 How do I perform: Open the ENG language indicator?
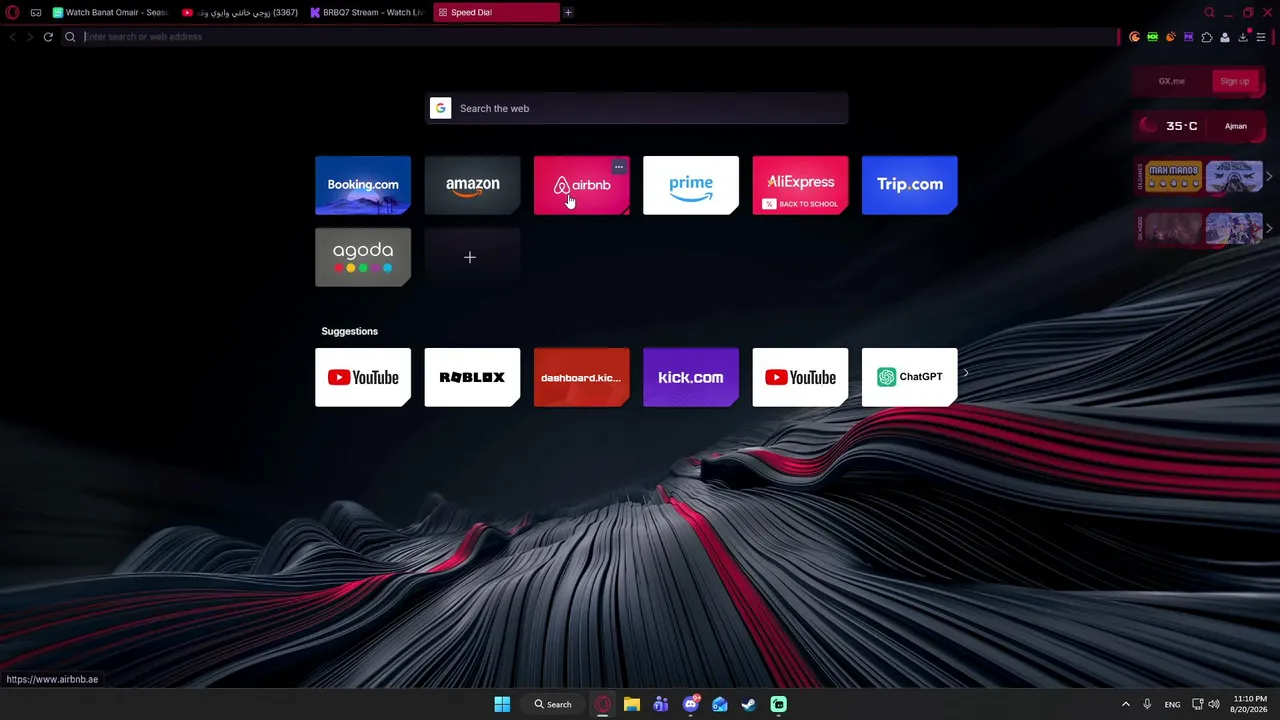[x=1172, y=704]
